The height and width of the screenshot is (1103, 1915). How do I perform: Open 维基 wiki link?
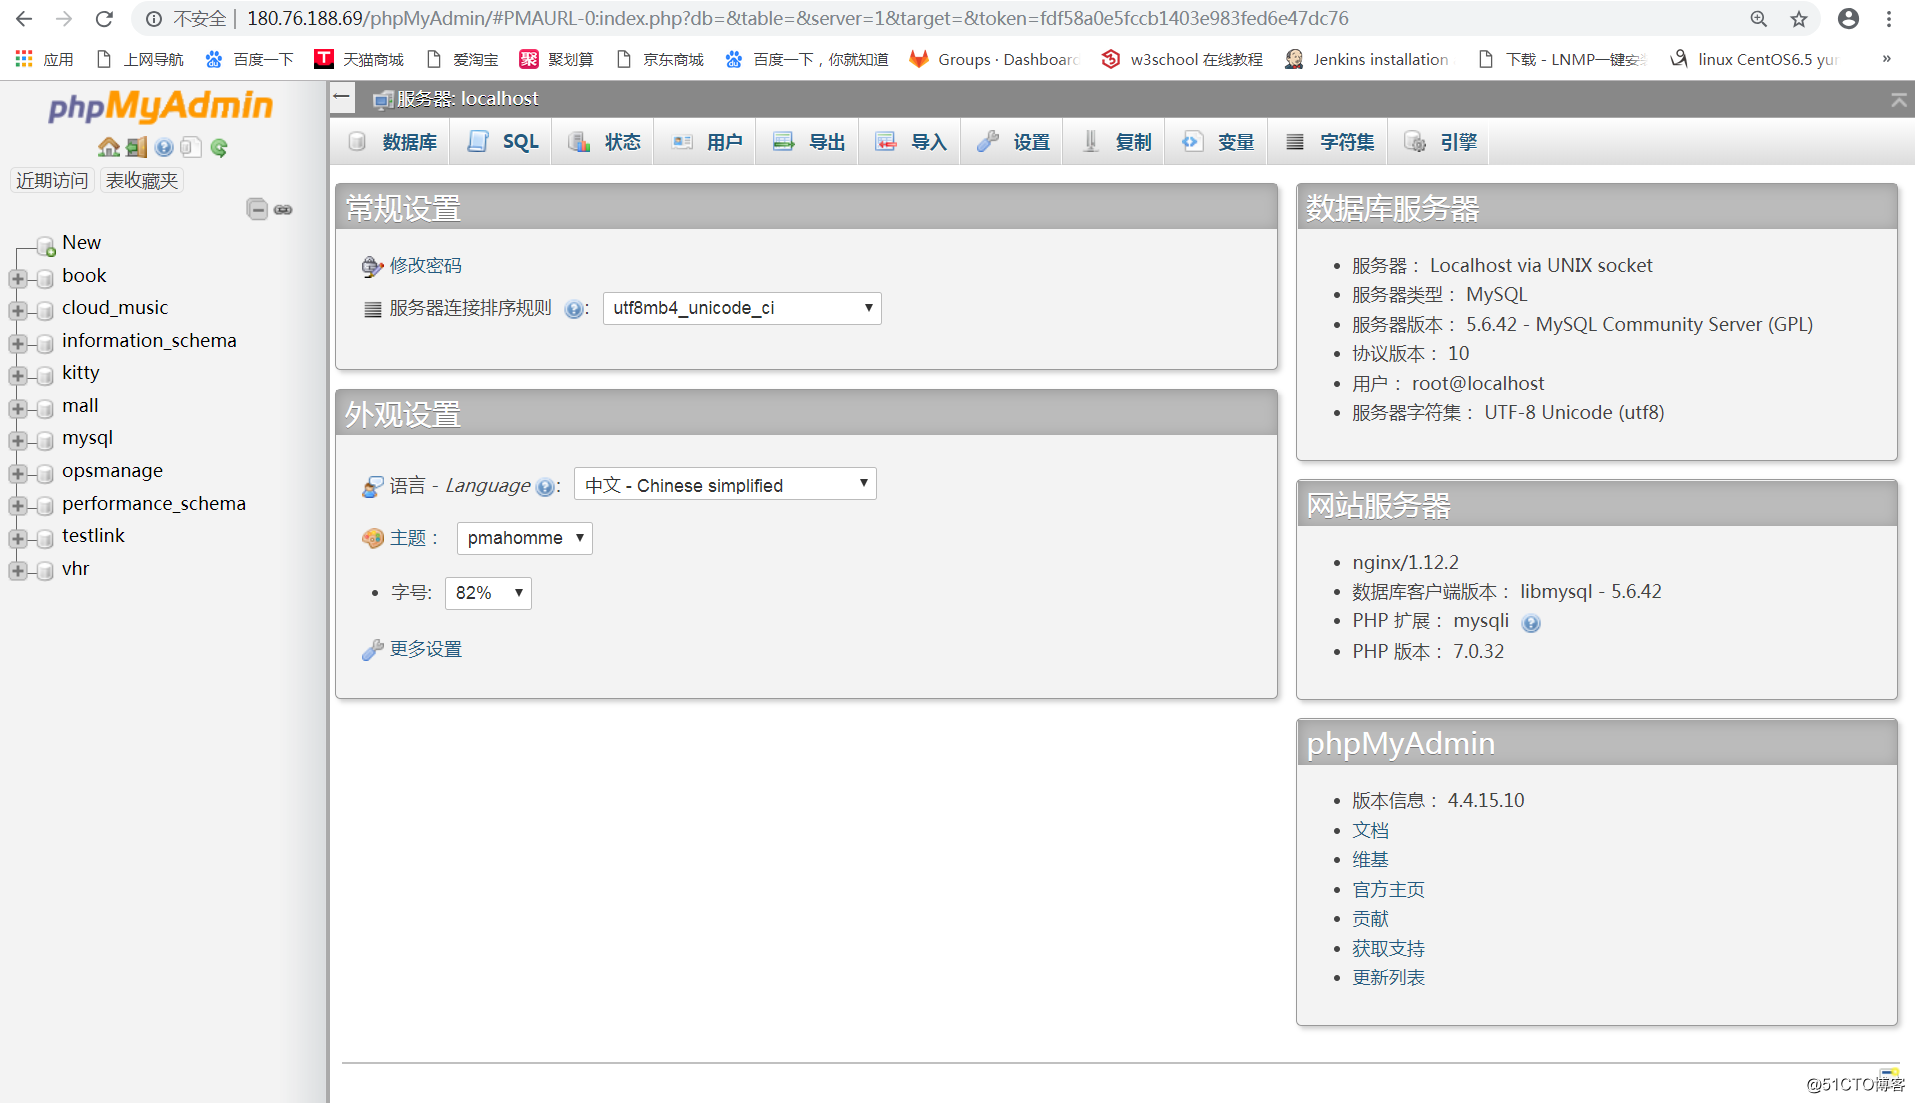click(x=1370, y=859)
